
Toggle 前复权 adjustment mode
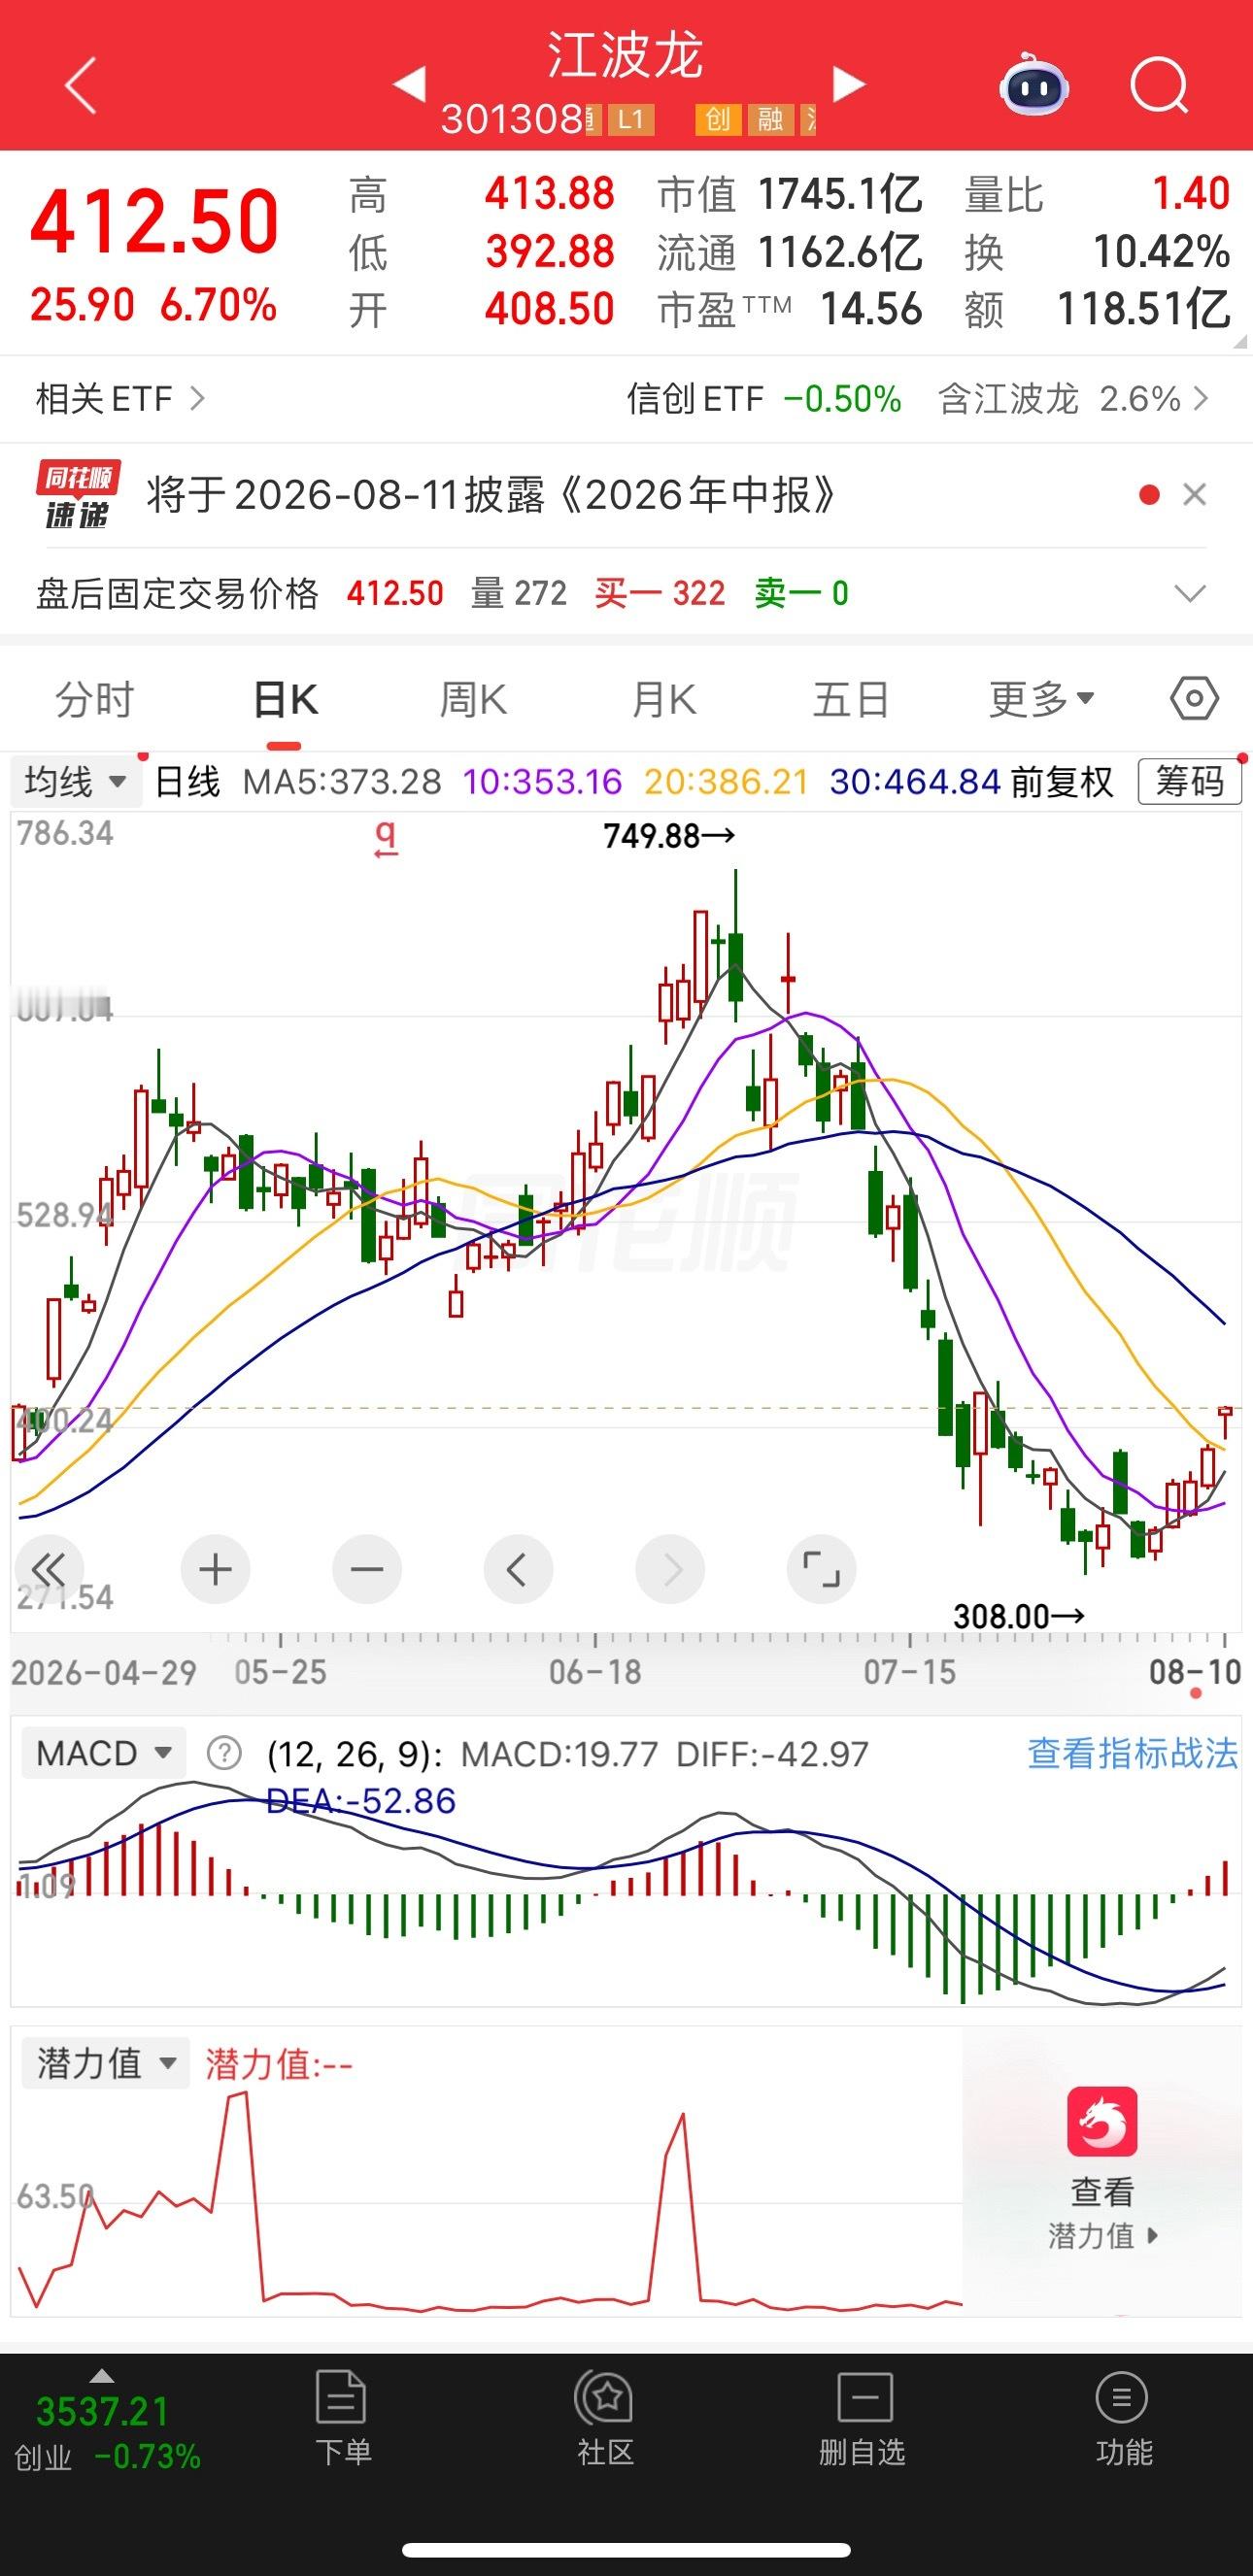(1062, 781)
